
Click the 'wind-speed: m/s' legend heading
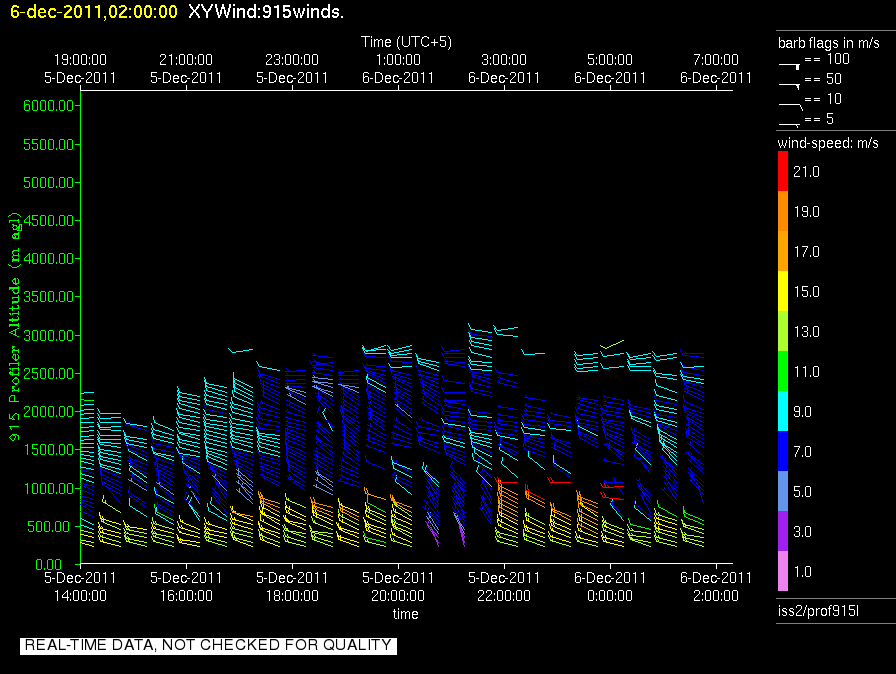[x=828, y=143]
